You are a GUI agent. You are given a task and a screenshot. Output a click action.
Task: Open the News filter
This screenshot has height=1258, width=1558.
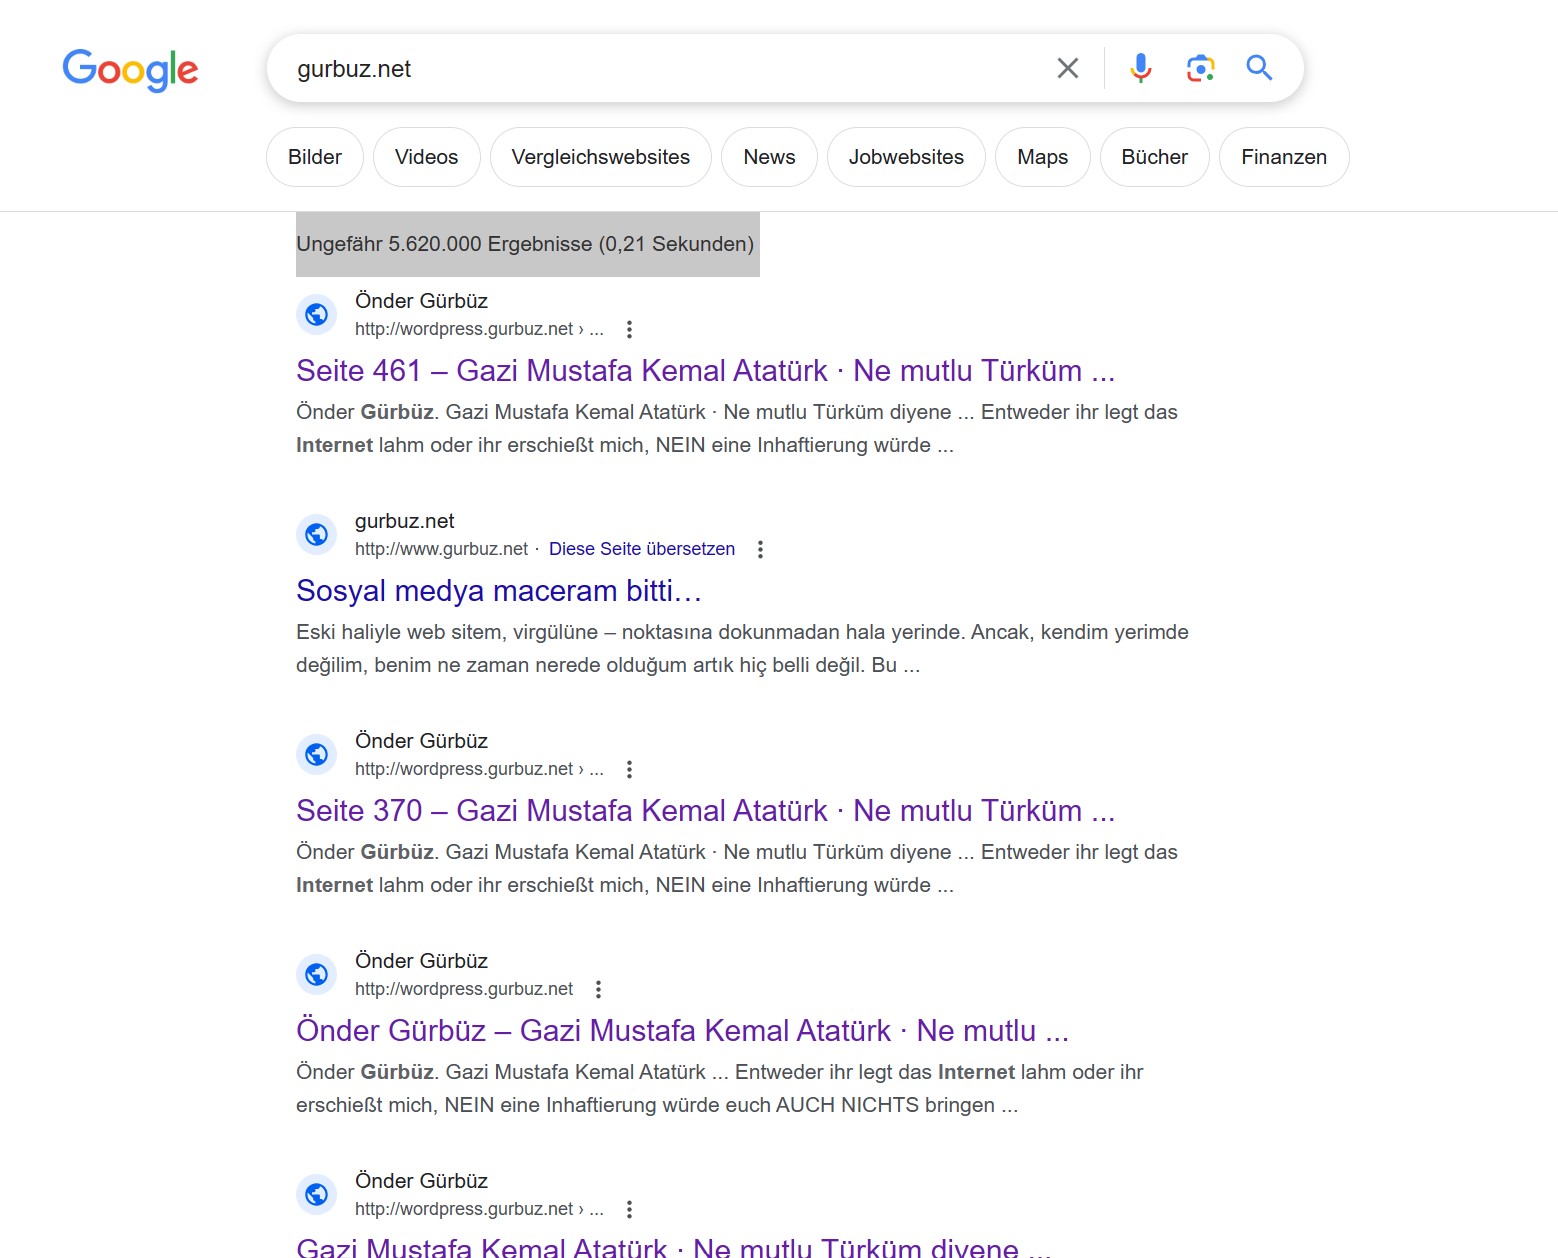[769, 157]
